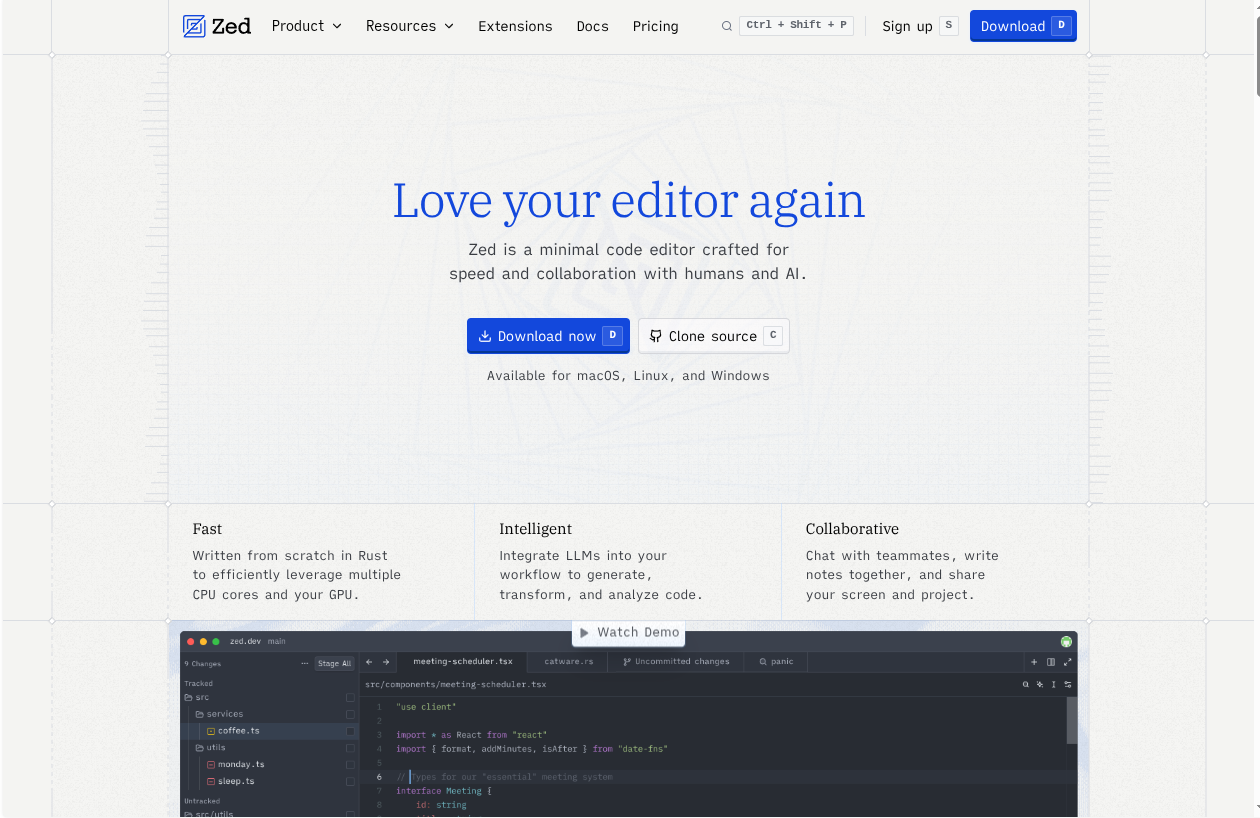The height and width of the screenshot is (818, 1260).
Task: Click the Zed logo icon
Action: 194,26
